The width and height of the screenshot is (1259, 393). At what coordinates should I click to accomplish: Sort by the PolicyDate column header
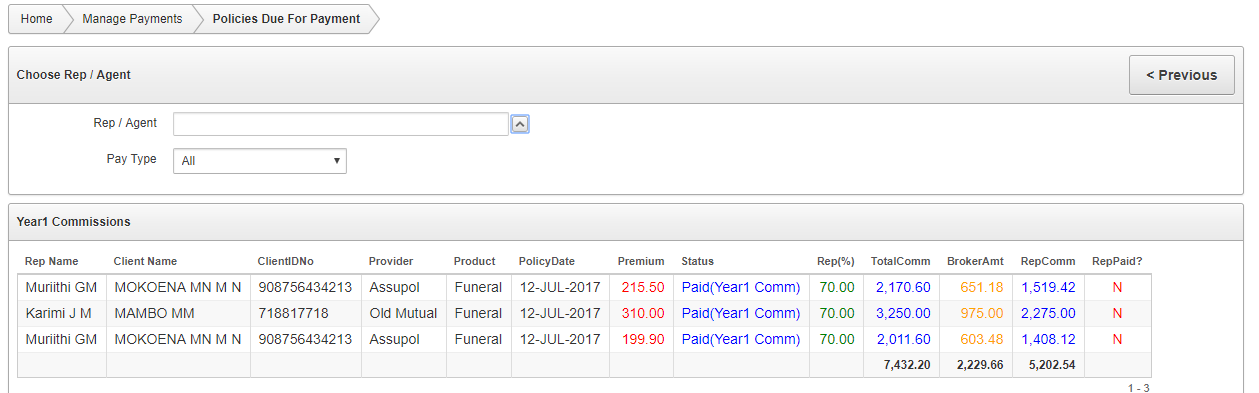pos(547,261)
